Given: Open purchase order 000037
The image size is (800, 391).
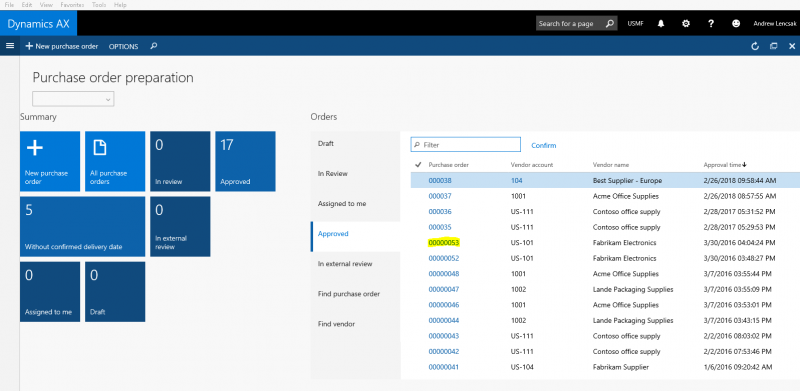Looking at the screenshot, I should (x=440, y=196).
